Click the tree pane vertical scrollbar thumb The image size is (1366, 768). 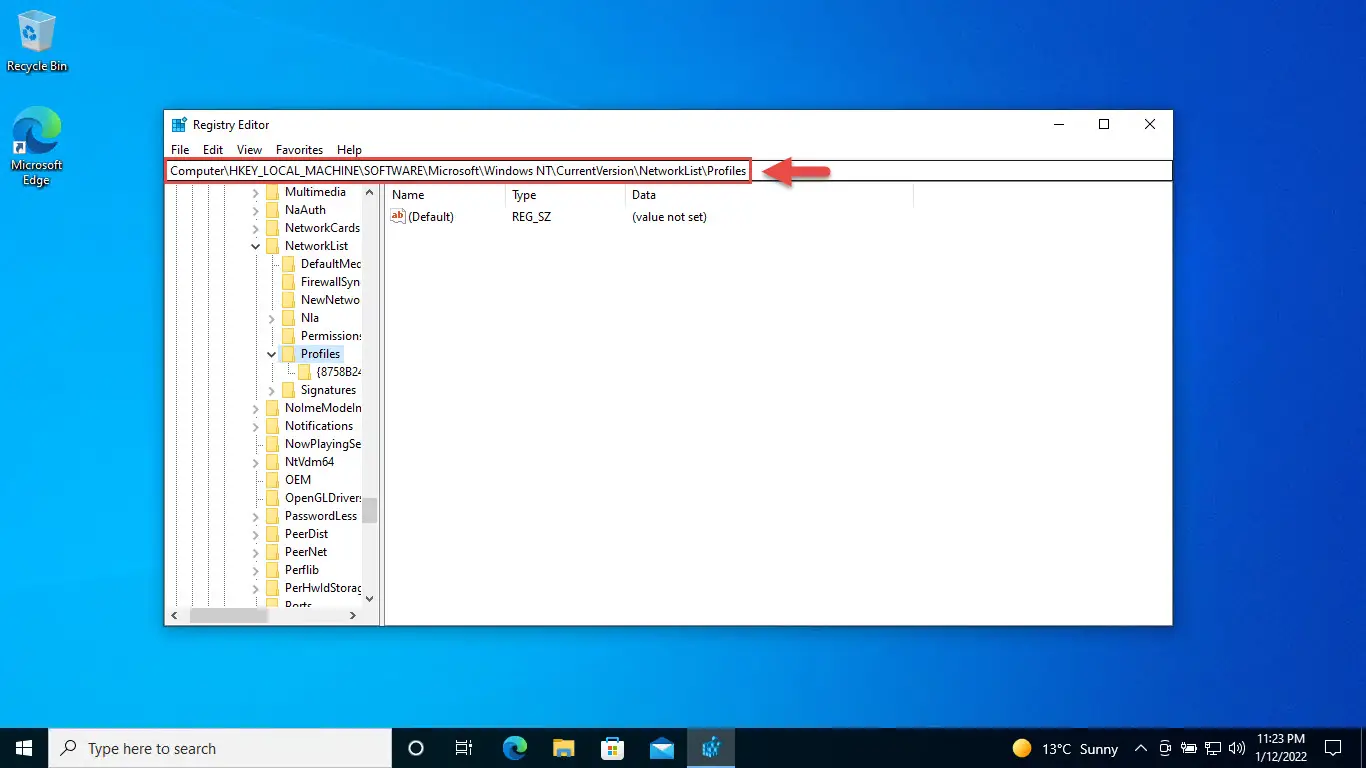click(370, 510)
